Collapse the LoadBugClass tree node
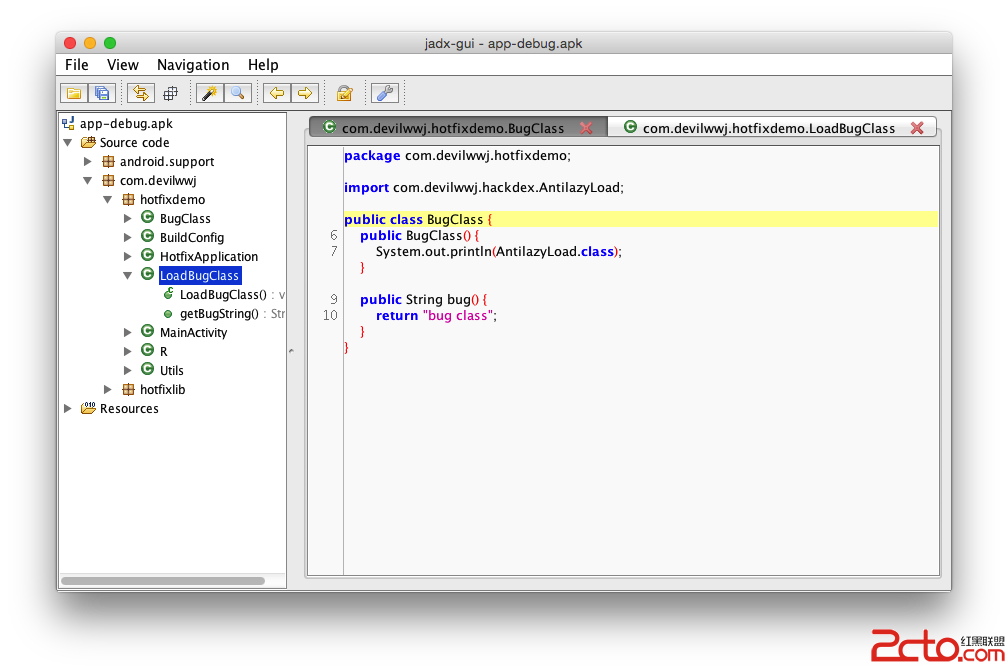The height and width of the screenshot is (672, 1008). [x=128, y=276]
